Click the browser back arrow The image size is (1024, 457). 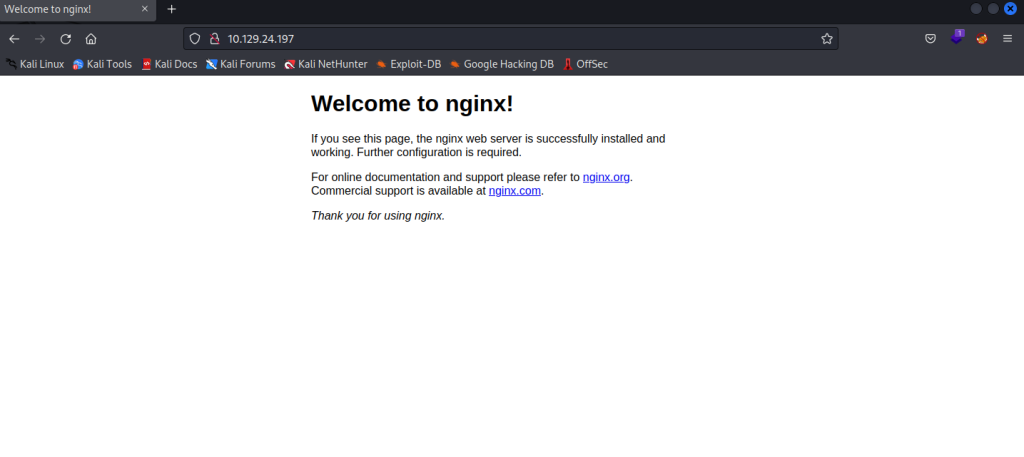(14, 39)
